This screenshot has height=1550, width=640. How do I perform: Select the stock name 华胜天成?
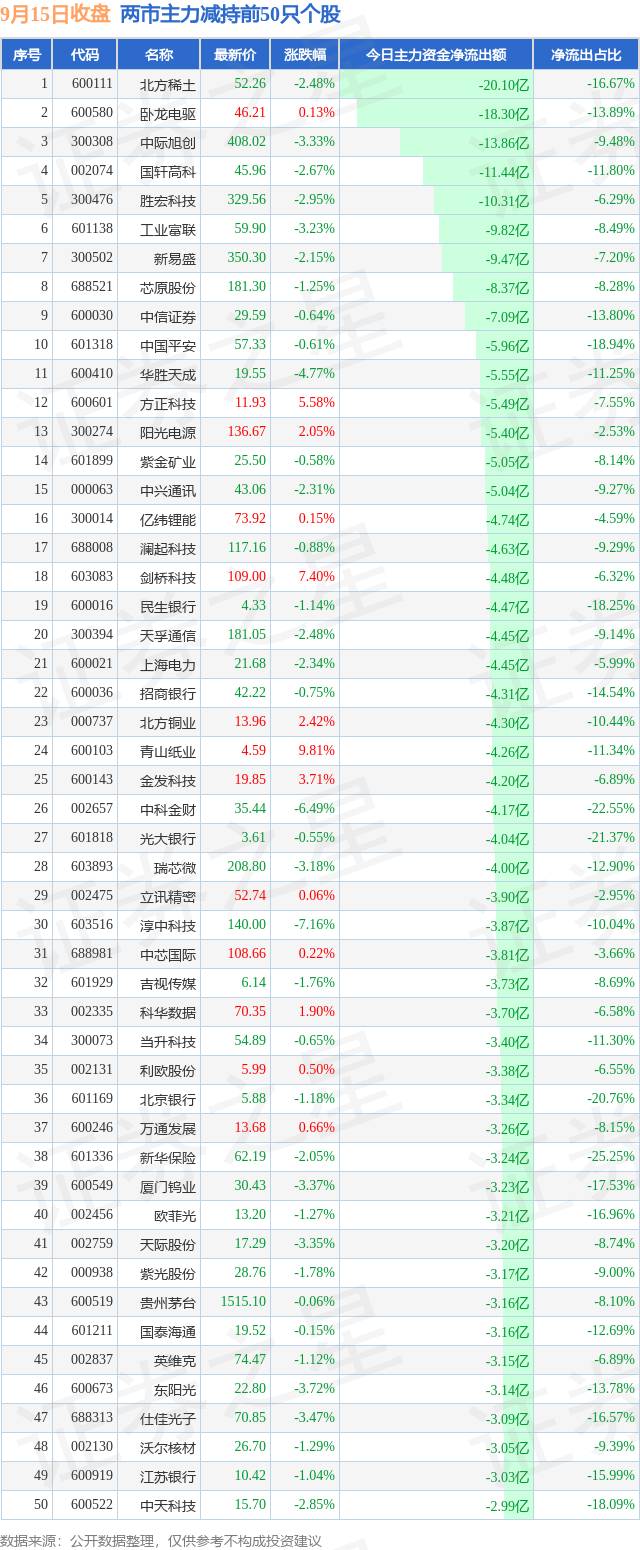point(168,374)
